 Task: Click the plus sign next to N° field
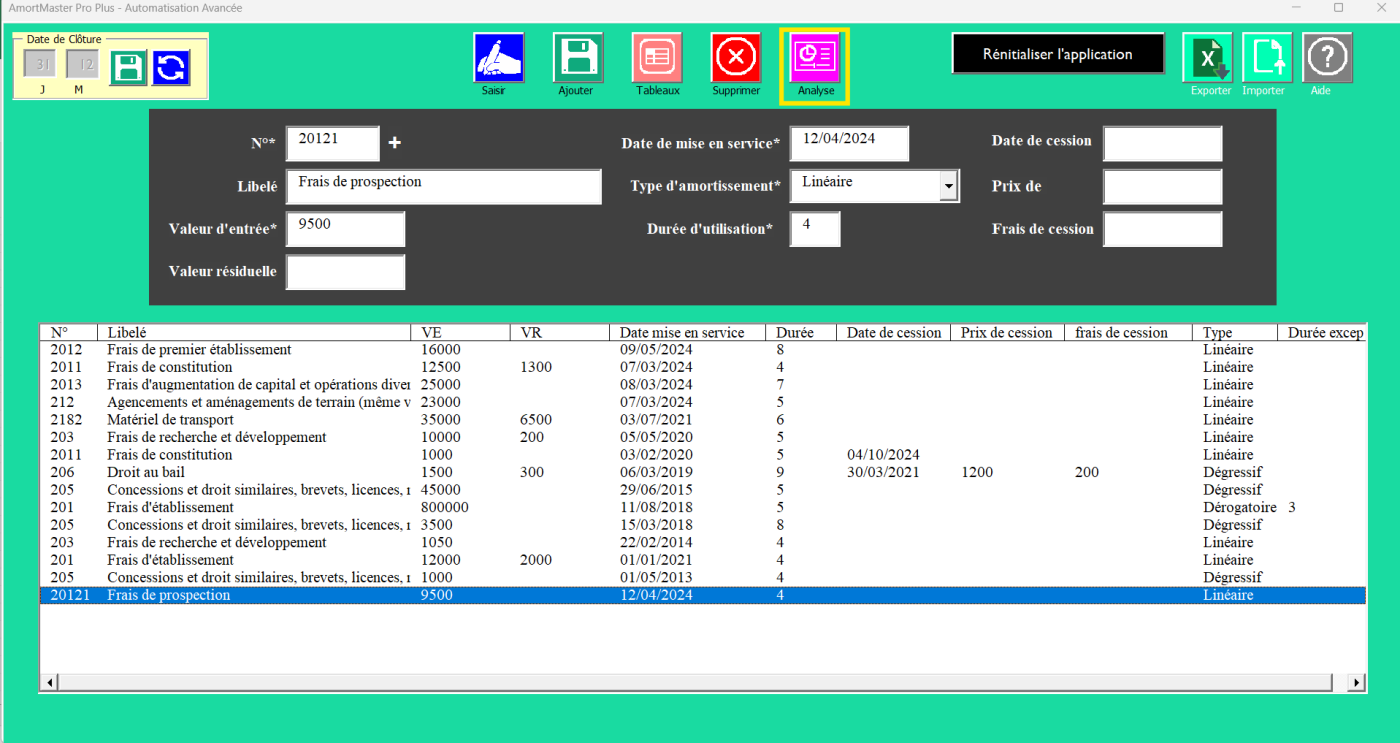click(394, 143)
